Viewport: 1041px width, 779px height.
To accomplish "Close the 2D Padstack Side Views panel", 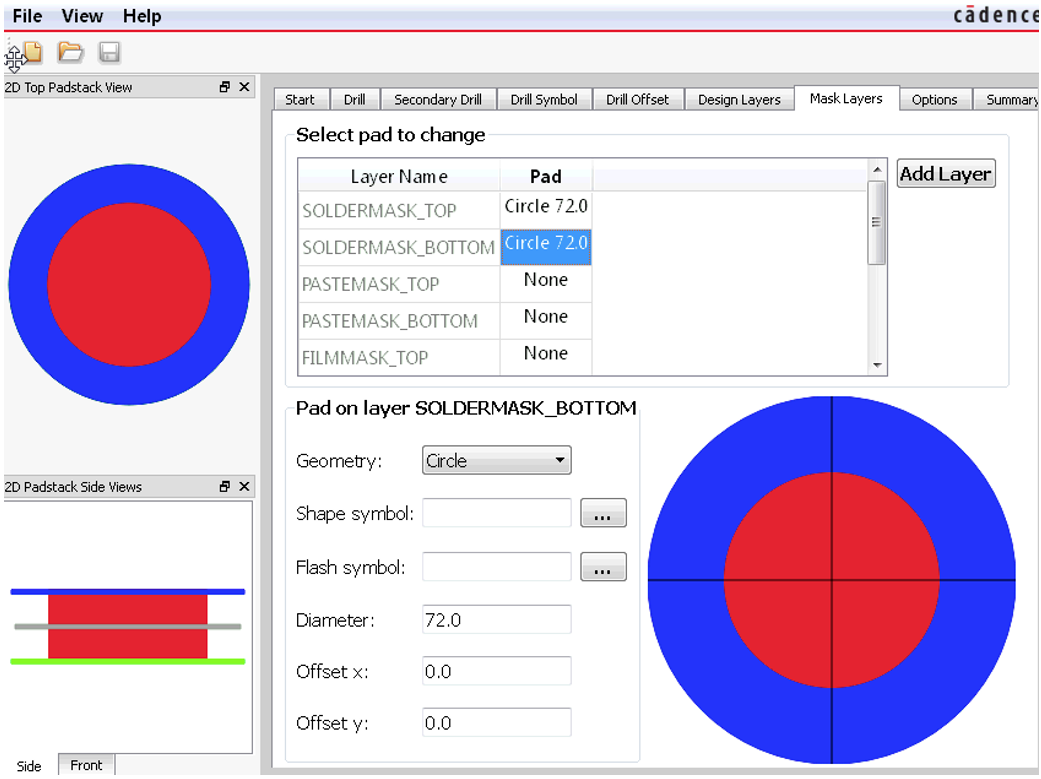I will pos(244,487).
